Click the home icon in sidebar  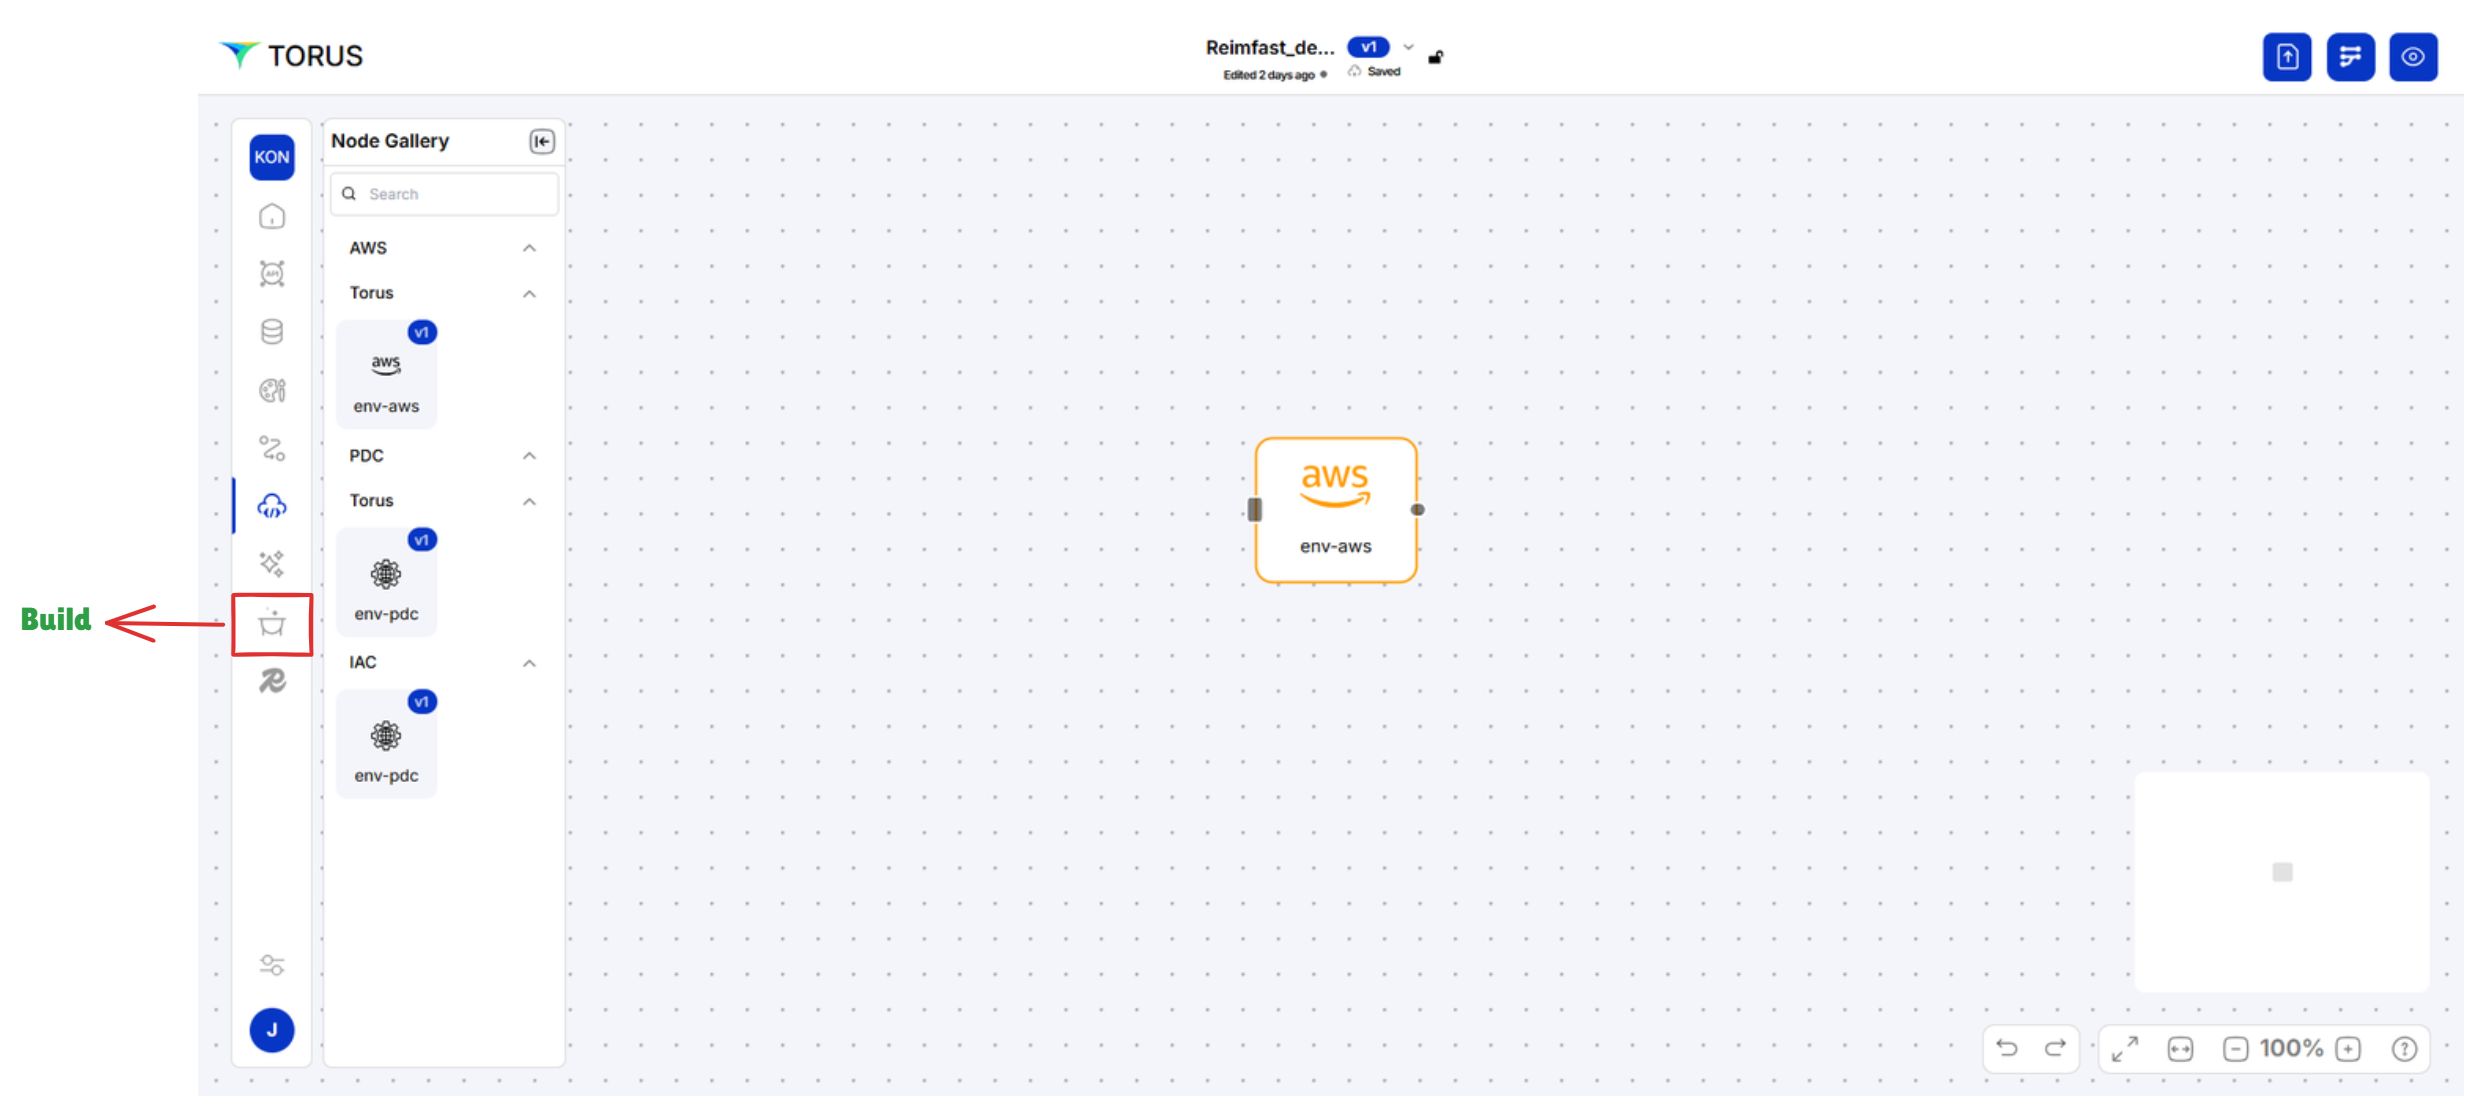click(272, 216)
